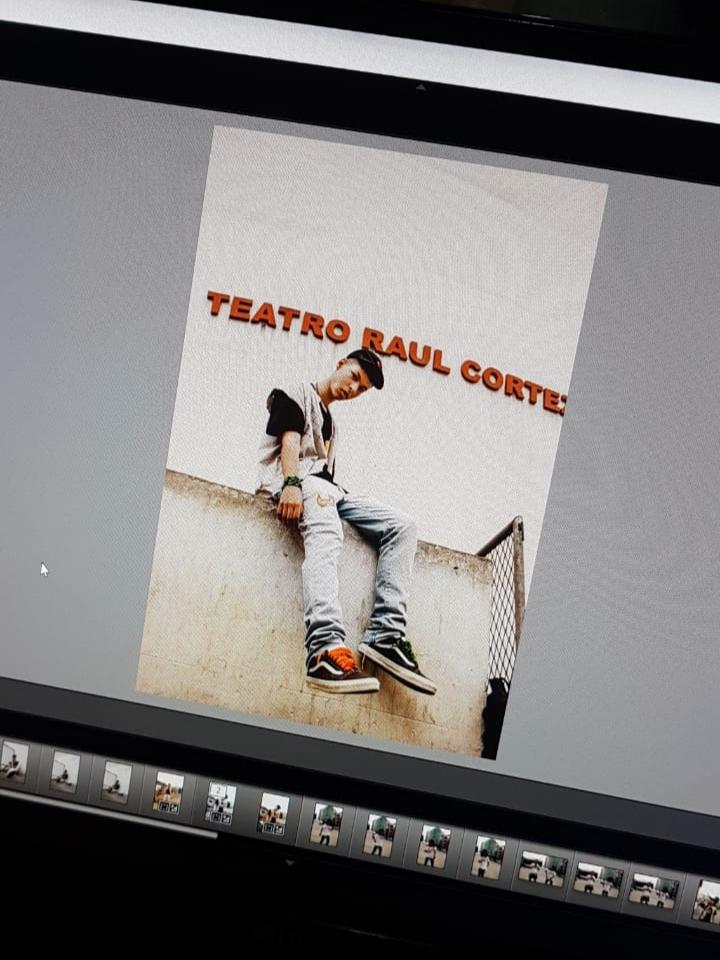Image resolution: width=720 pixels, height=960 pixels.
Task: Select the partially visible thumbnail at filmstrip's right end
Action: (707, 902)
